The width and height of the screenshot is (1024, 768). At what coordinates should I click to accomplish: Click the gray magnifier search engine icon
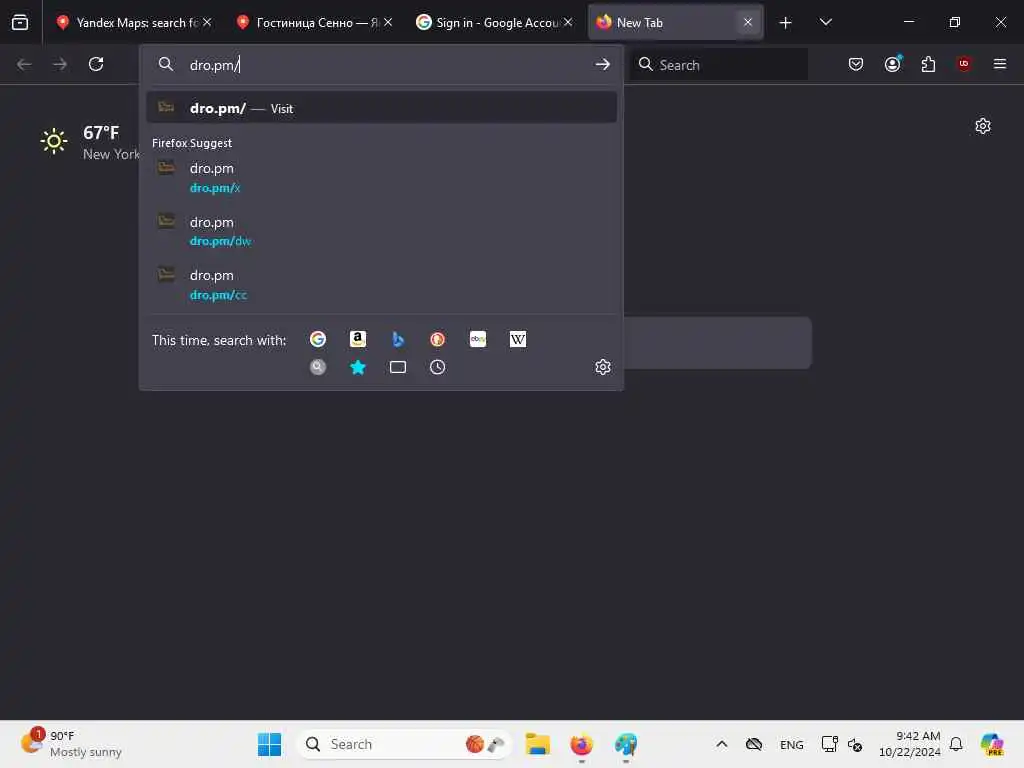(317, 367)
